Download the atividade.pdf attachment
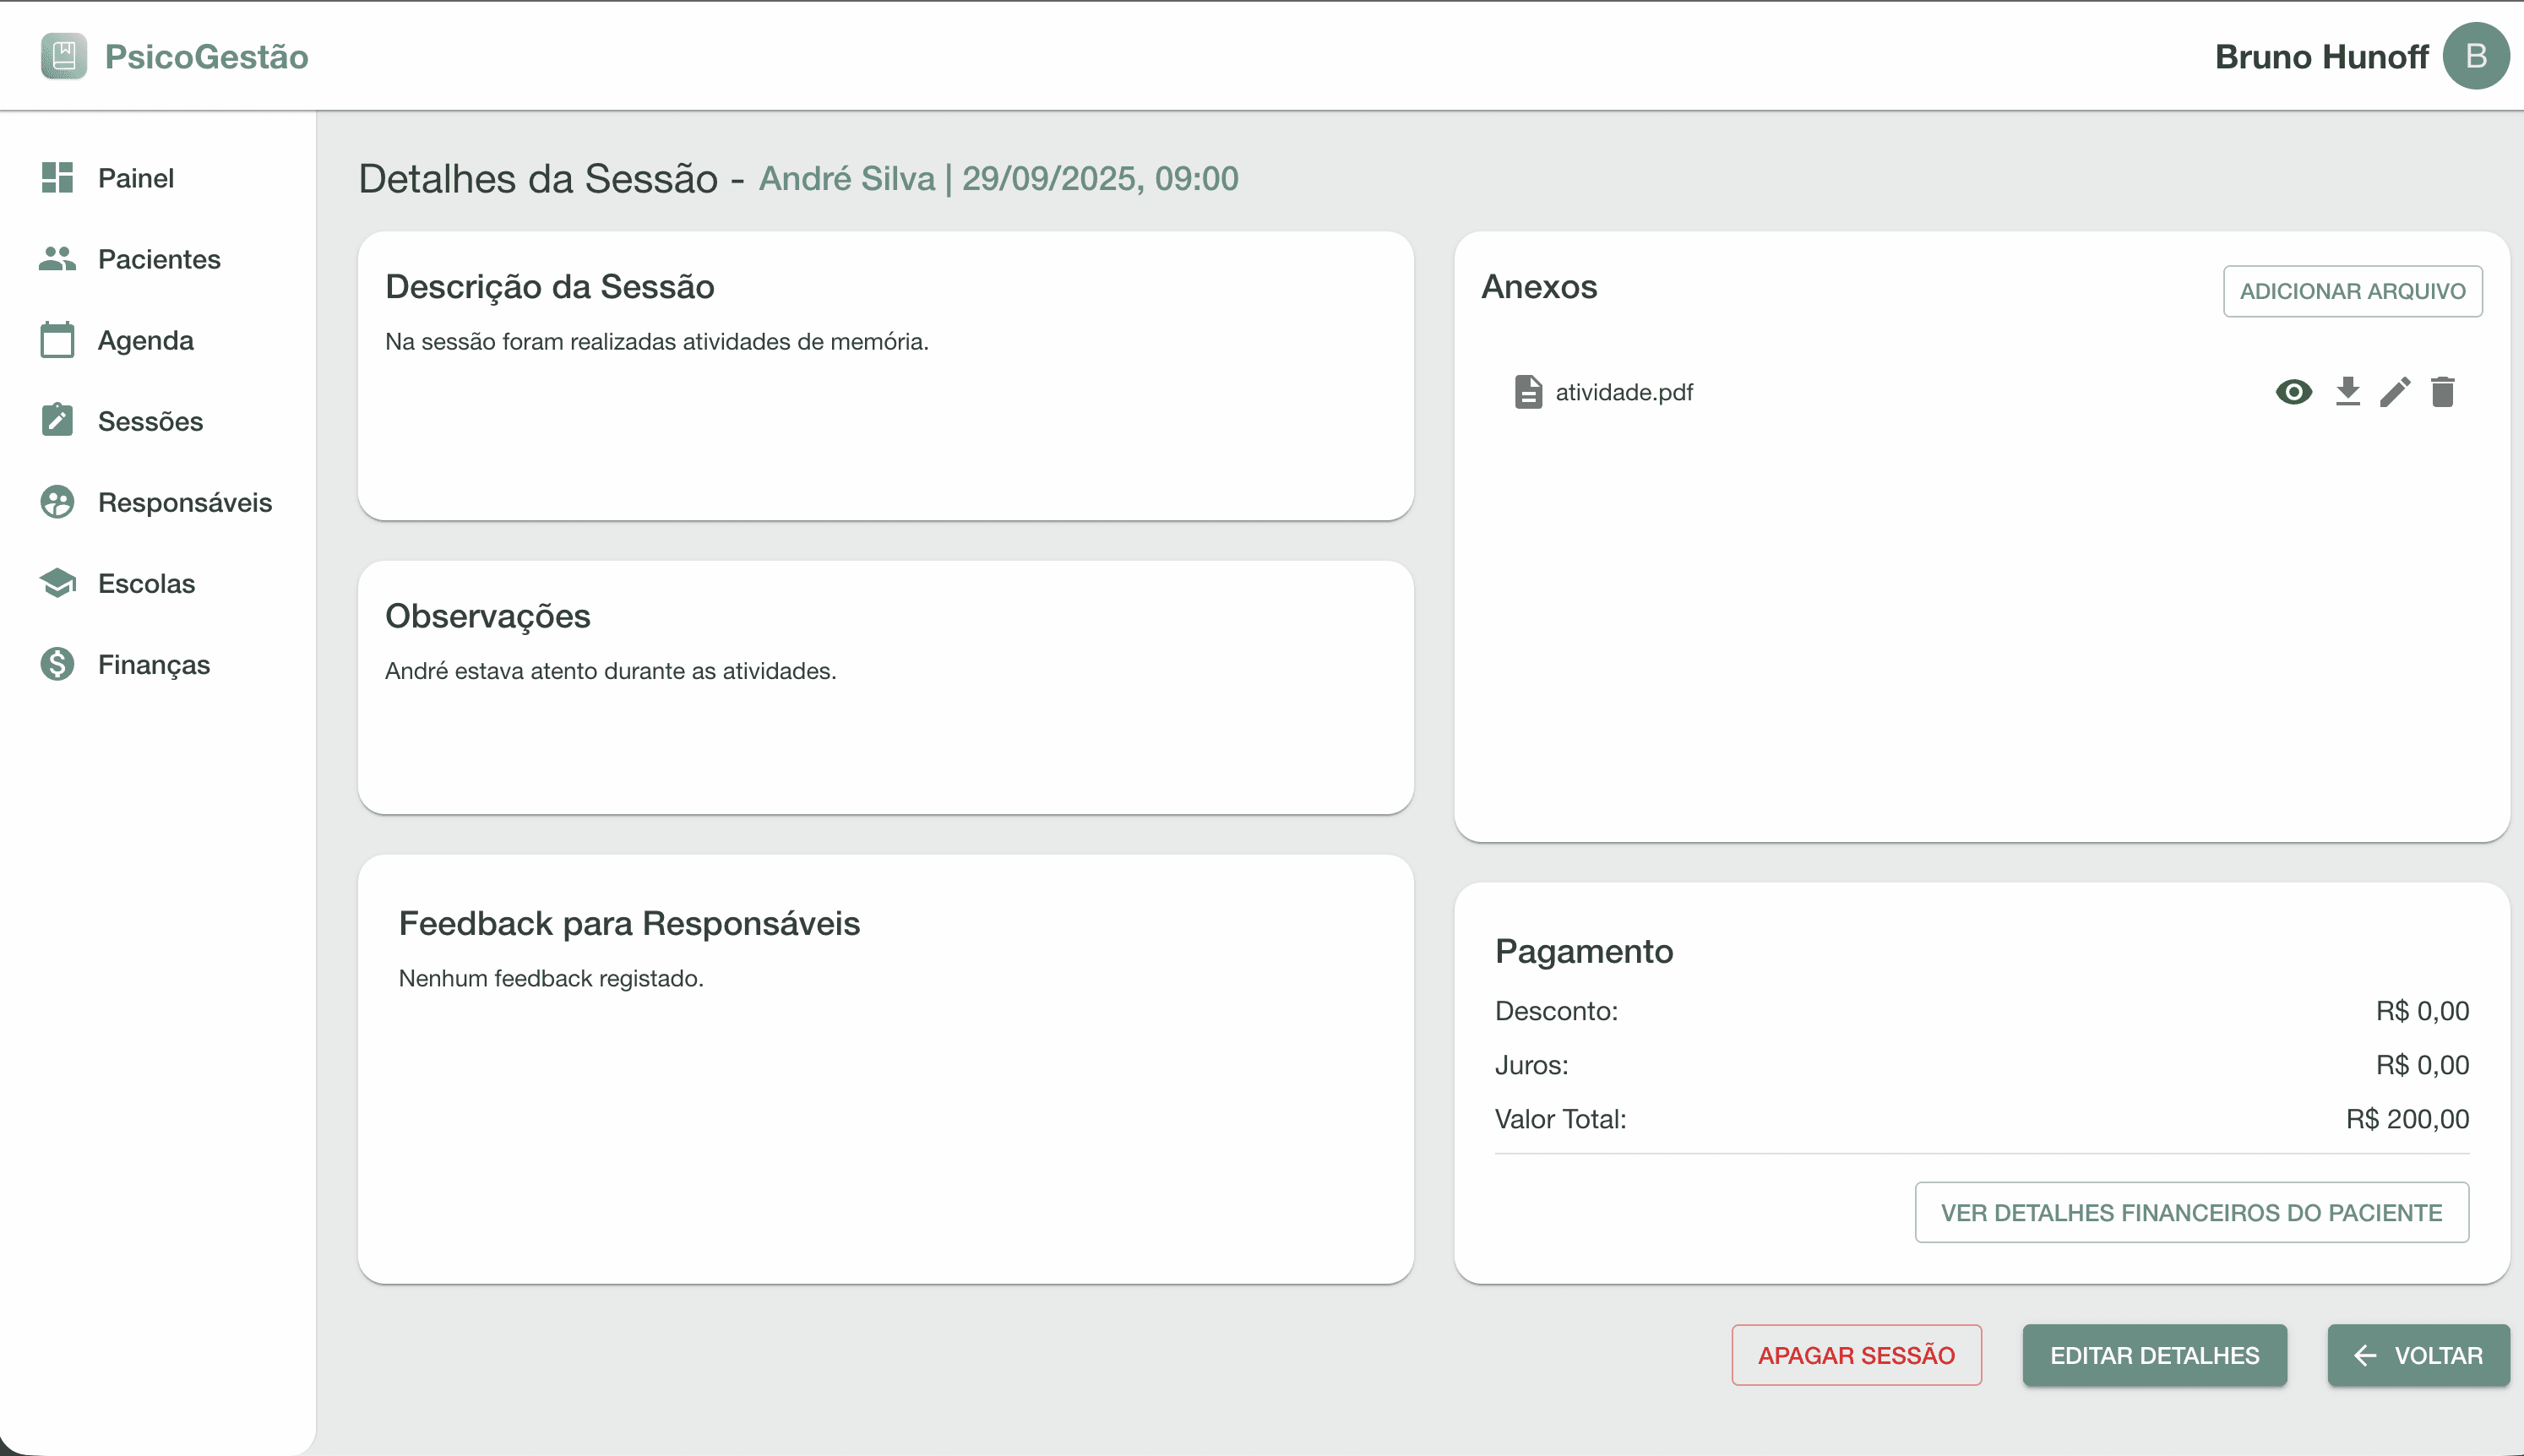The width and height of the screenshot is (2524, 1456). [2345, 391]
